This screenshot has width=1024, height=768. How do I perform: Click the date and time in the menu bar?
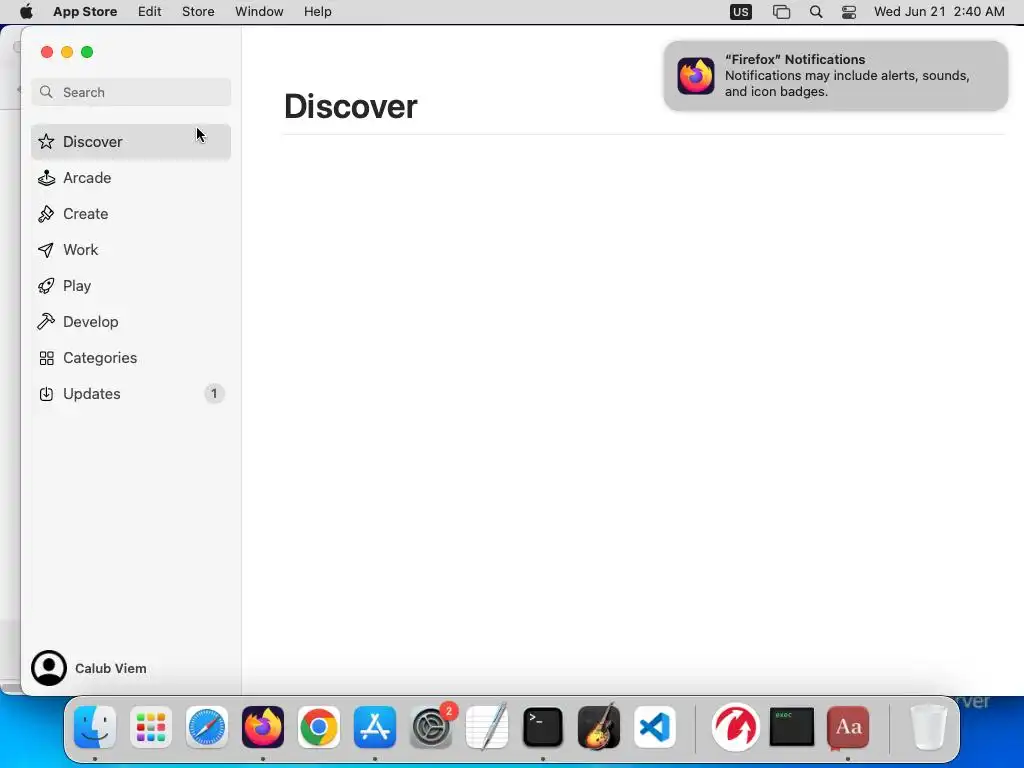tap(939, 12)
